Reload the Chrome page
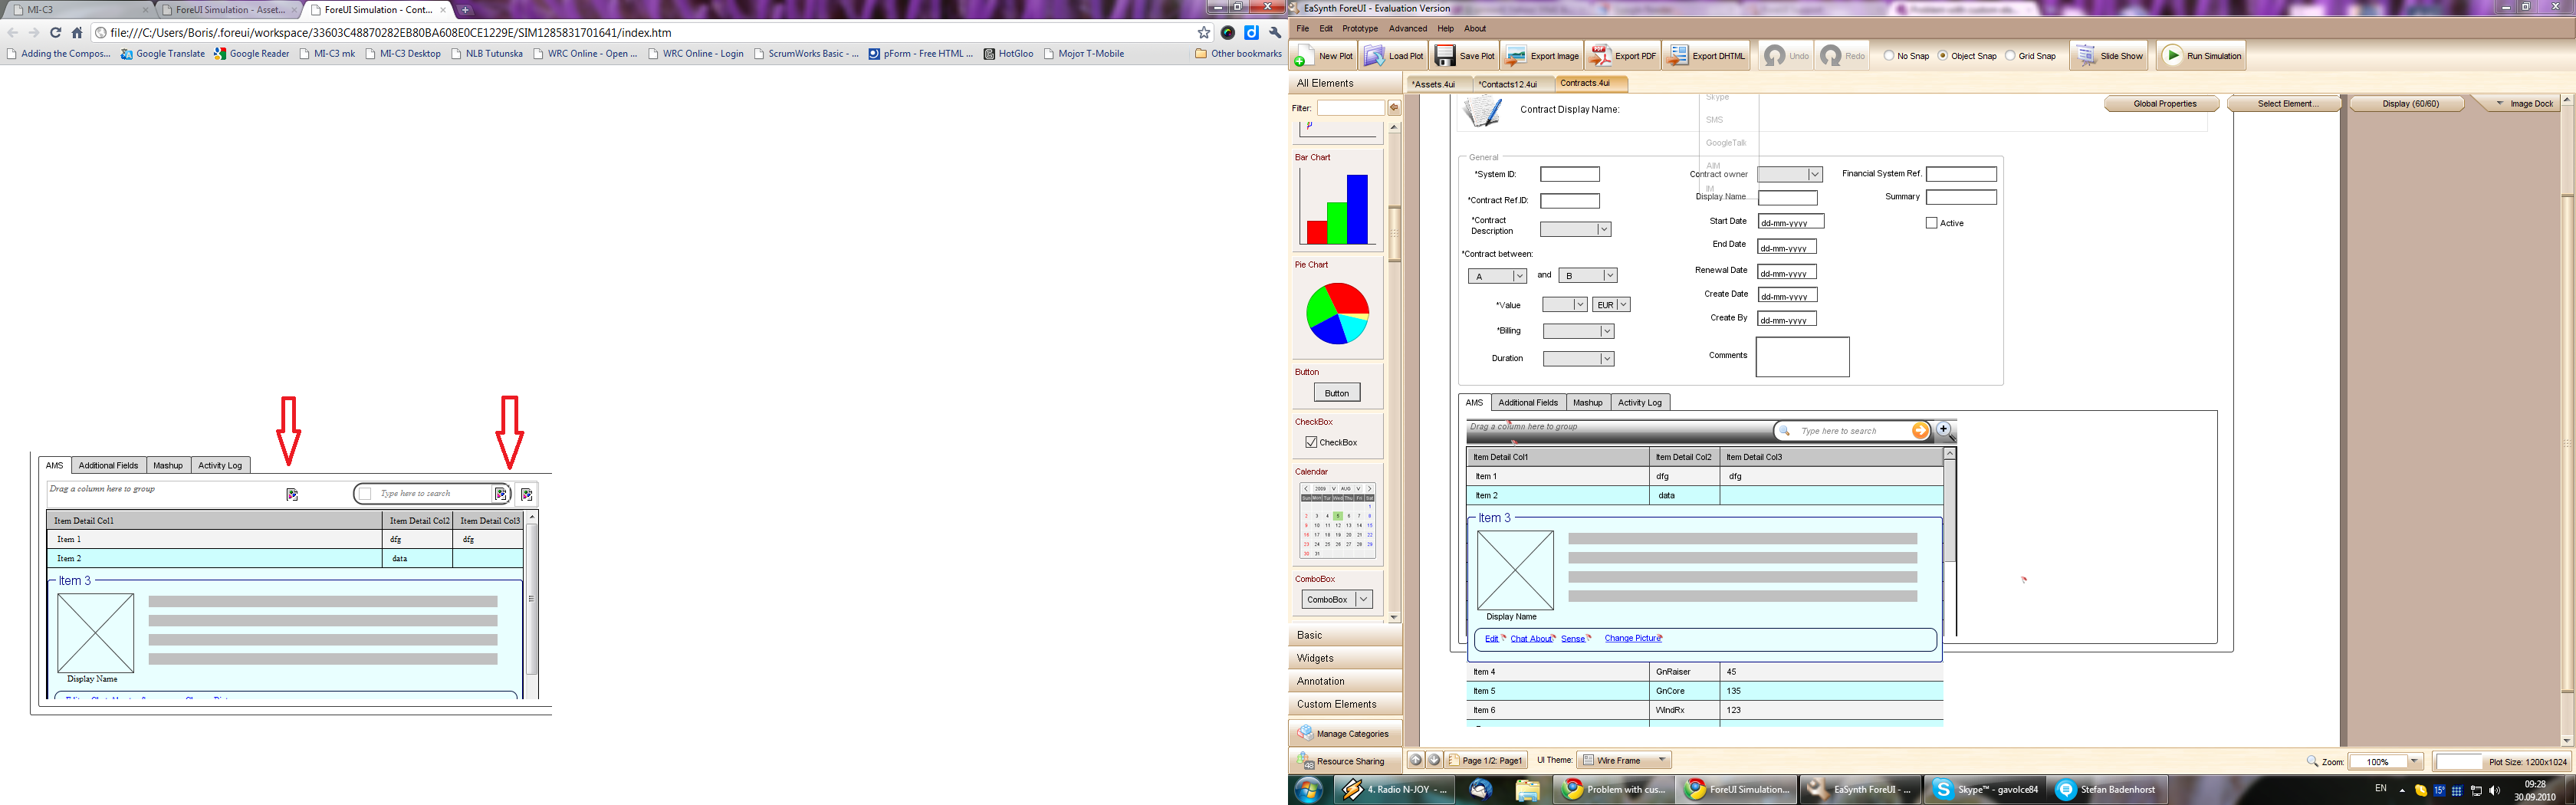 pyautogui.click(x=56, y=33)
